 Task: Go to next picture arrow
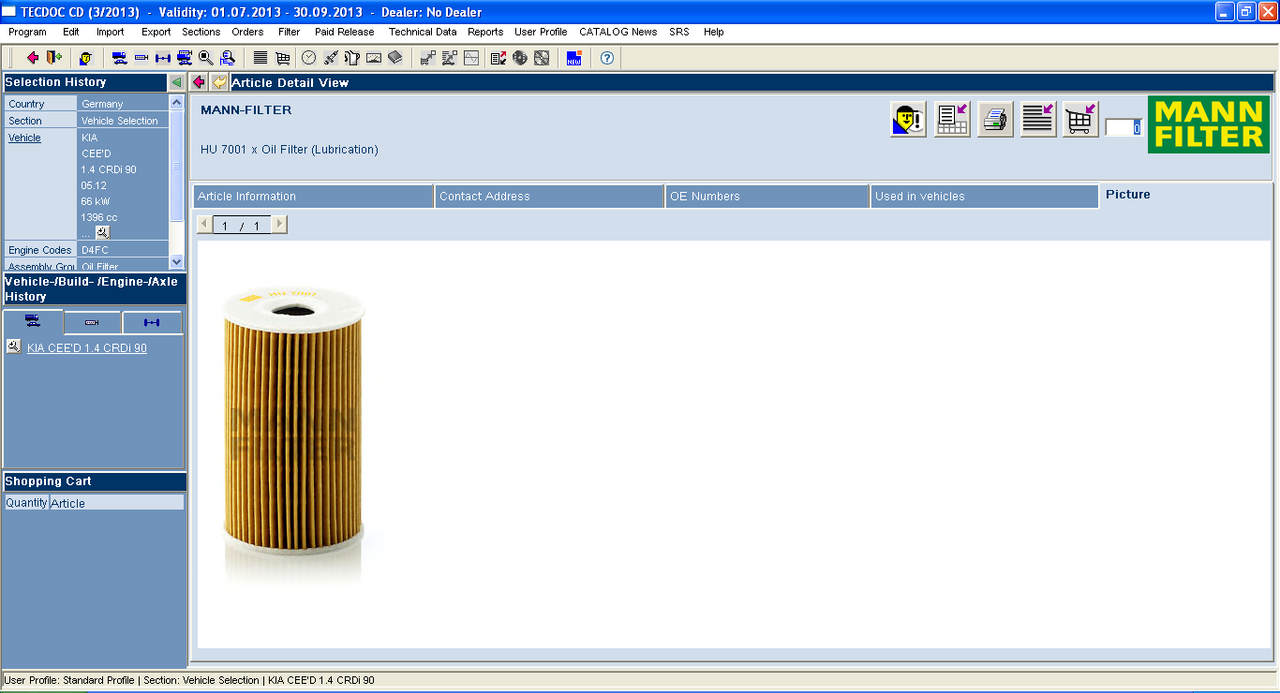279,225
